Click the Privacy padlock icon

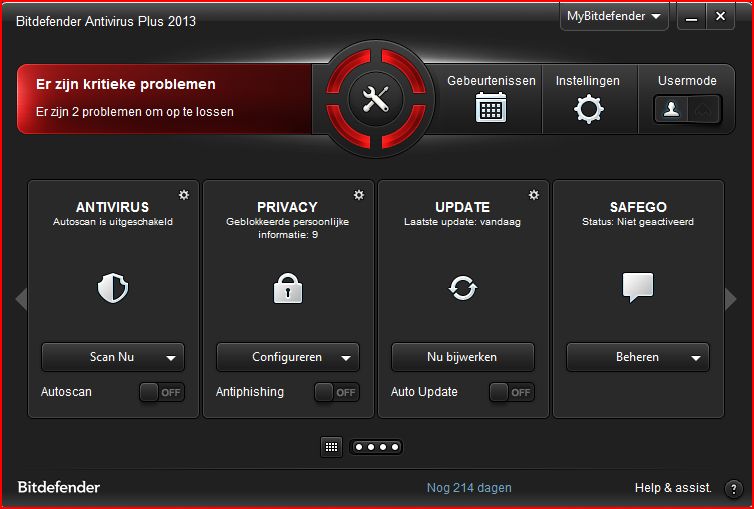pos(288,288)
